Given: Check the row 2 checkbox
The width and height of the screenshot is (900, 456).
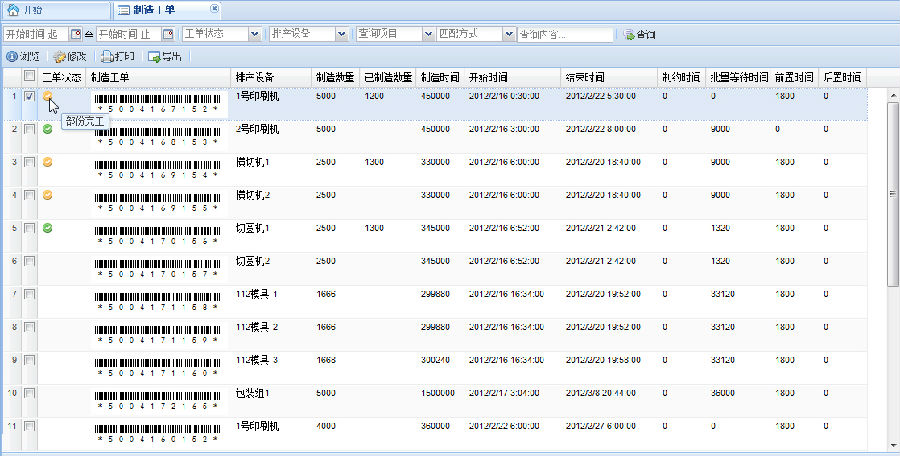Looking at the screenshot, I should (29, 129).
